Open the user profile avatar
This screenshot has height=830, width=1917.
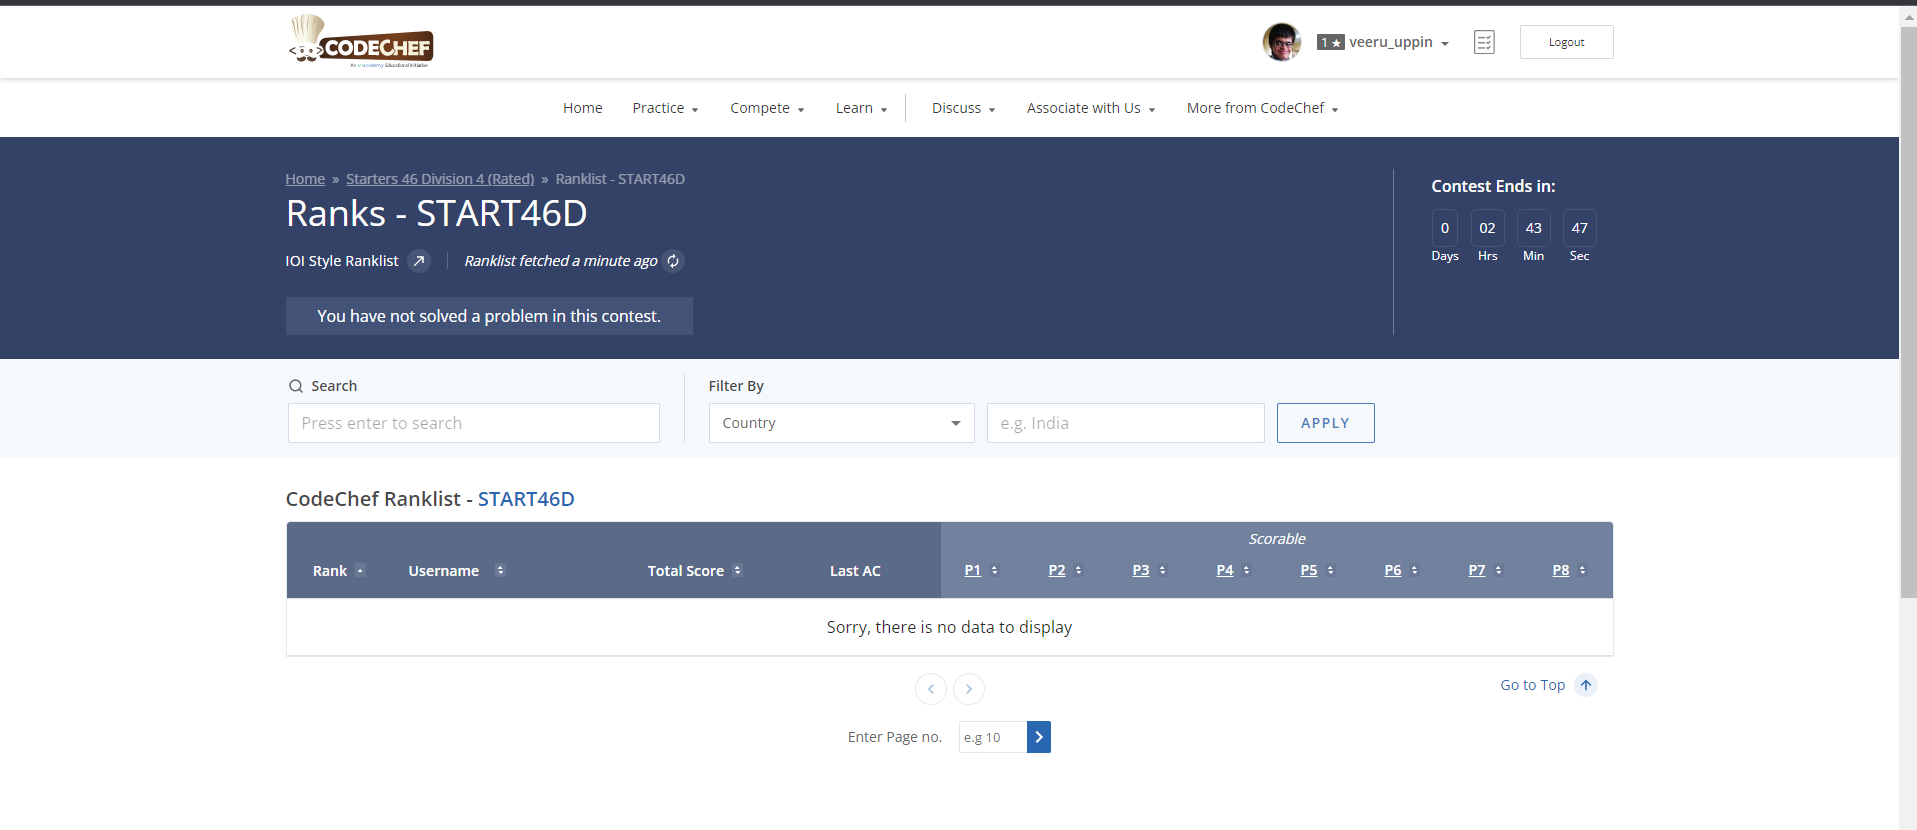click(x=1282, y=42)
